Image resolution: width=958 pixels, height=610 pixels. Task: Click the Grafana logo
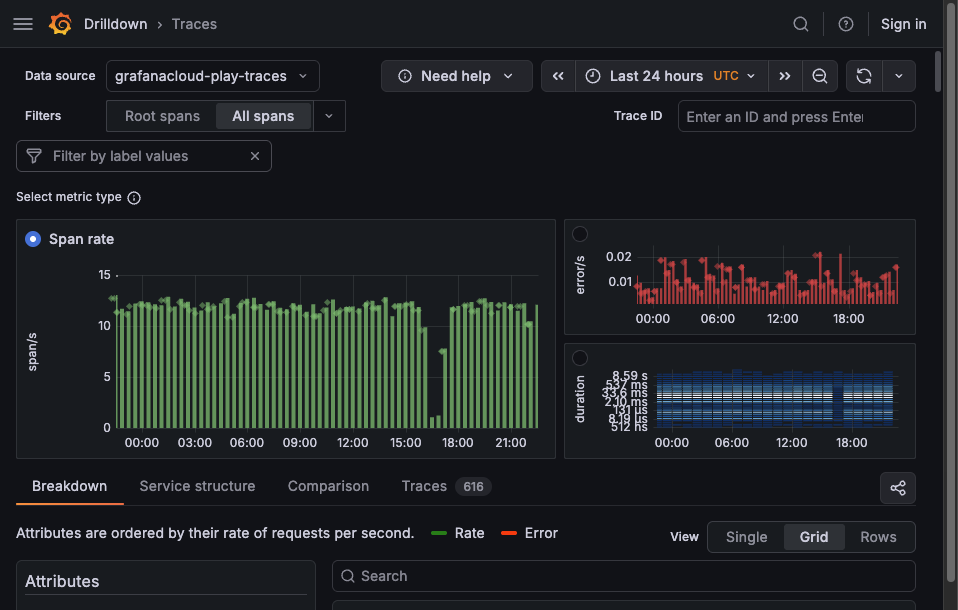pyautogui.click(x=60, y=24)
